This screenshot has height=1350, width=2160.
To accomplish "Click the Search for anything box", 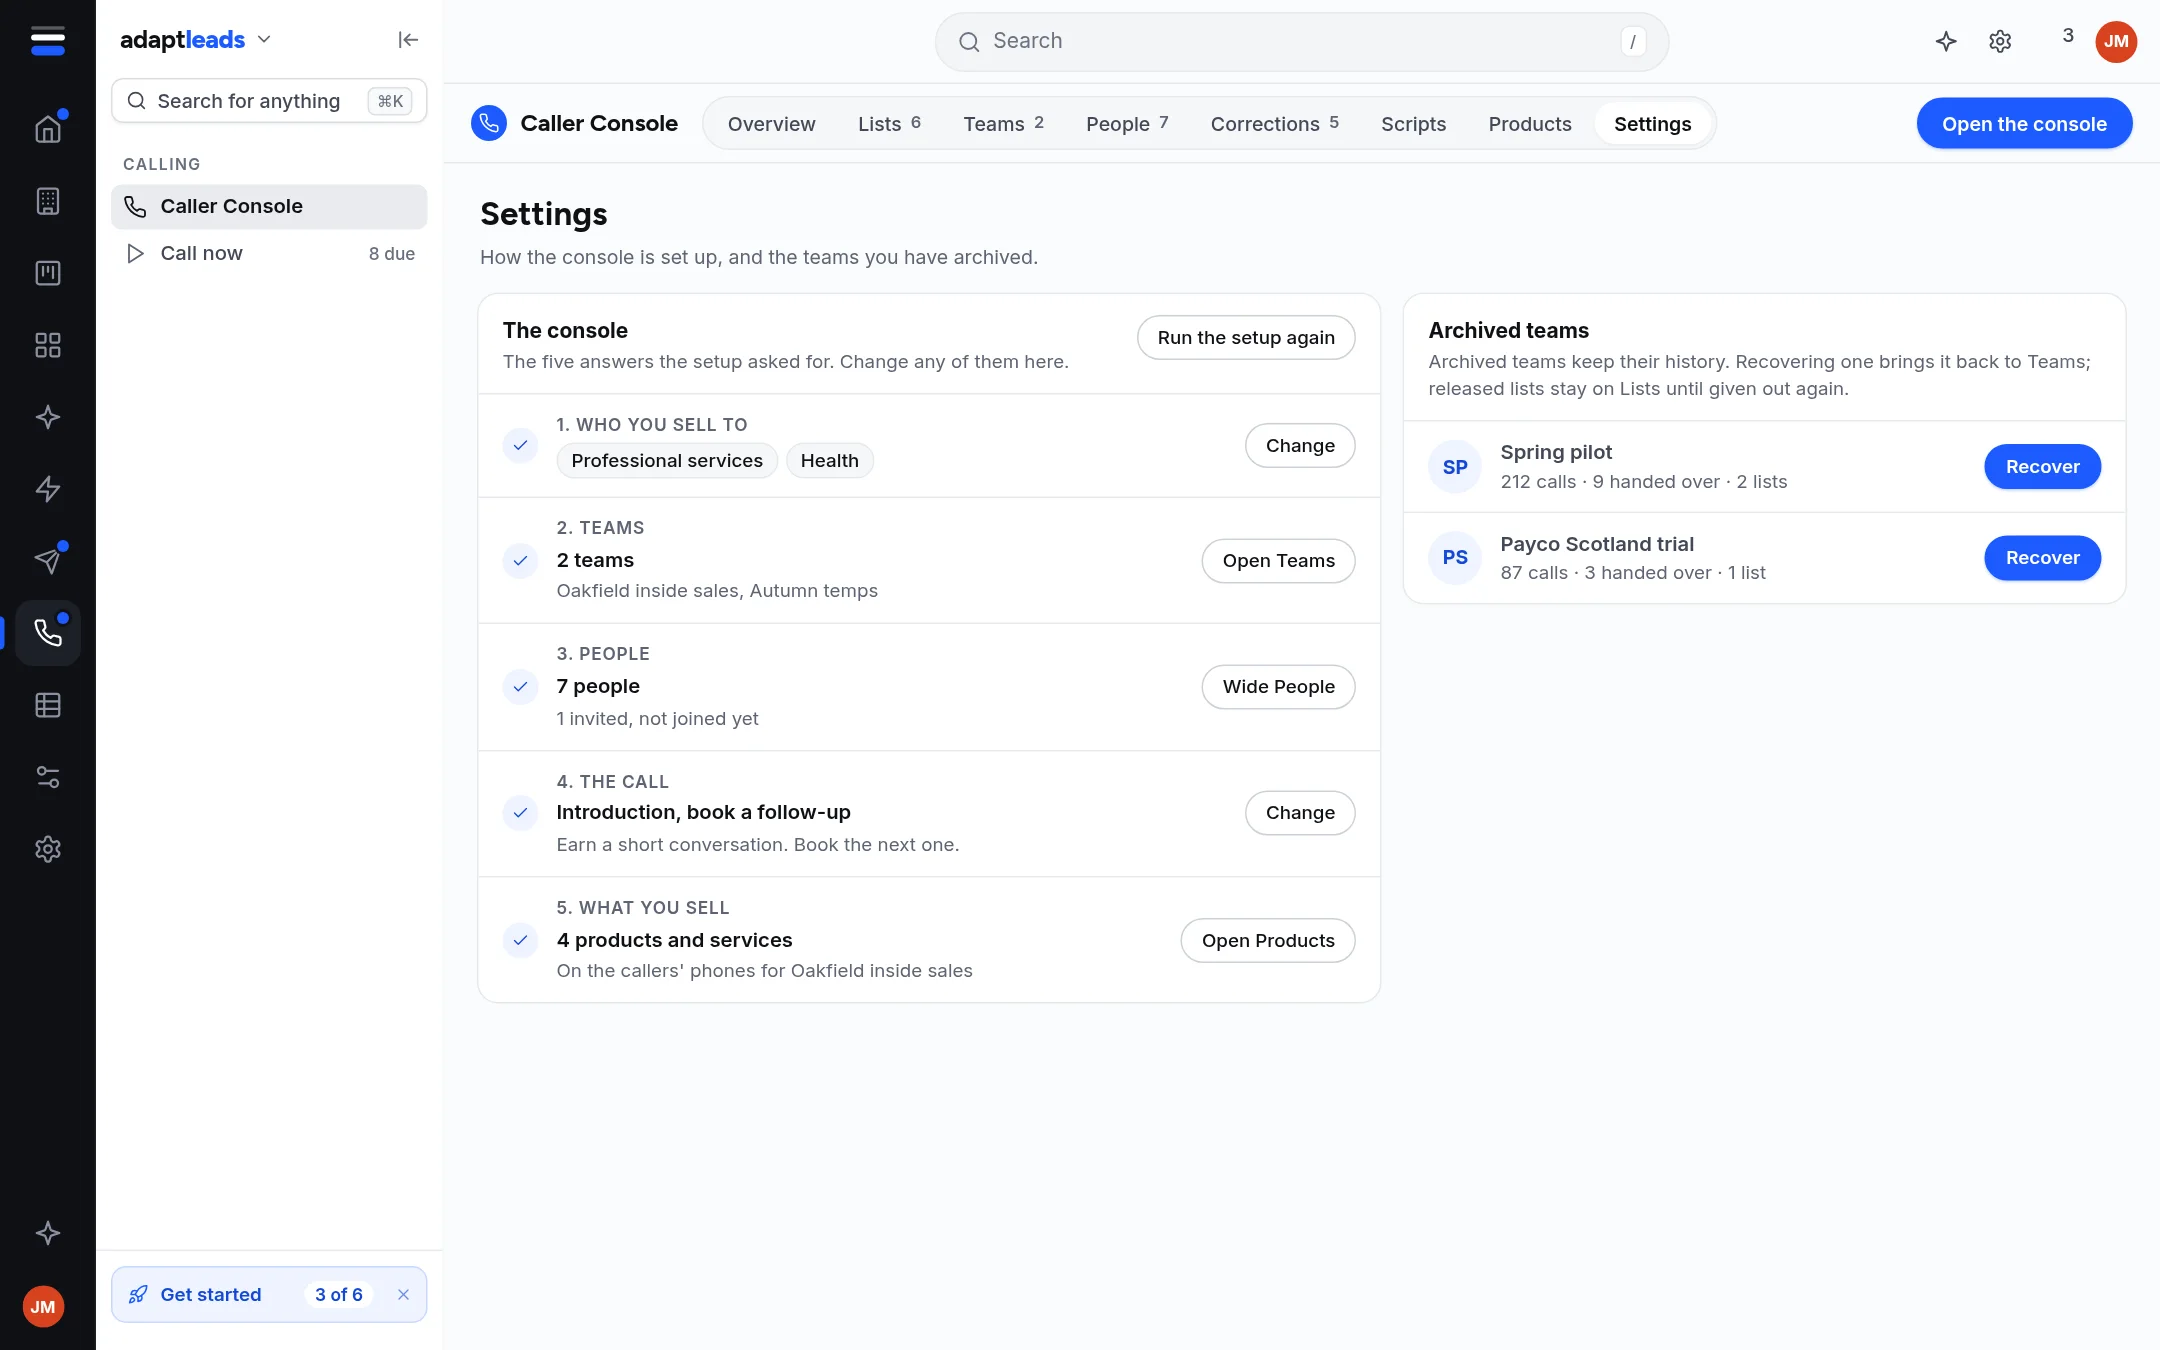I will tap(269, 101).
